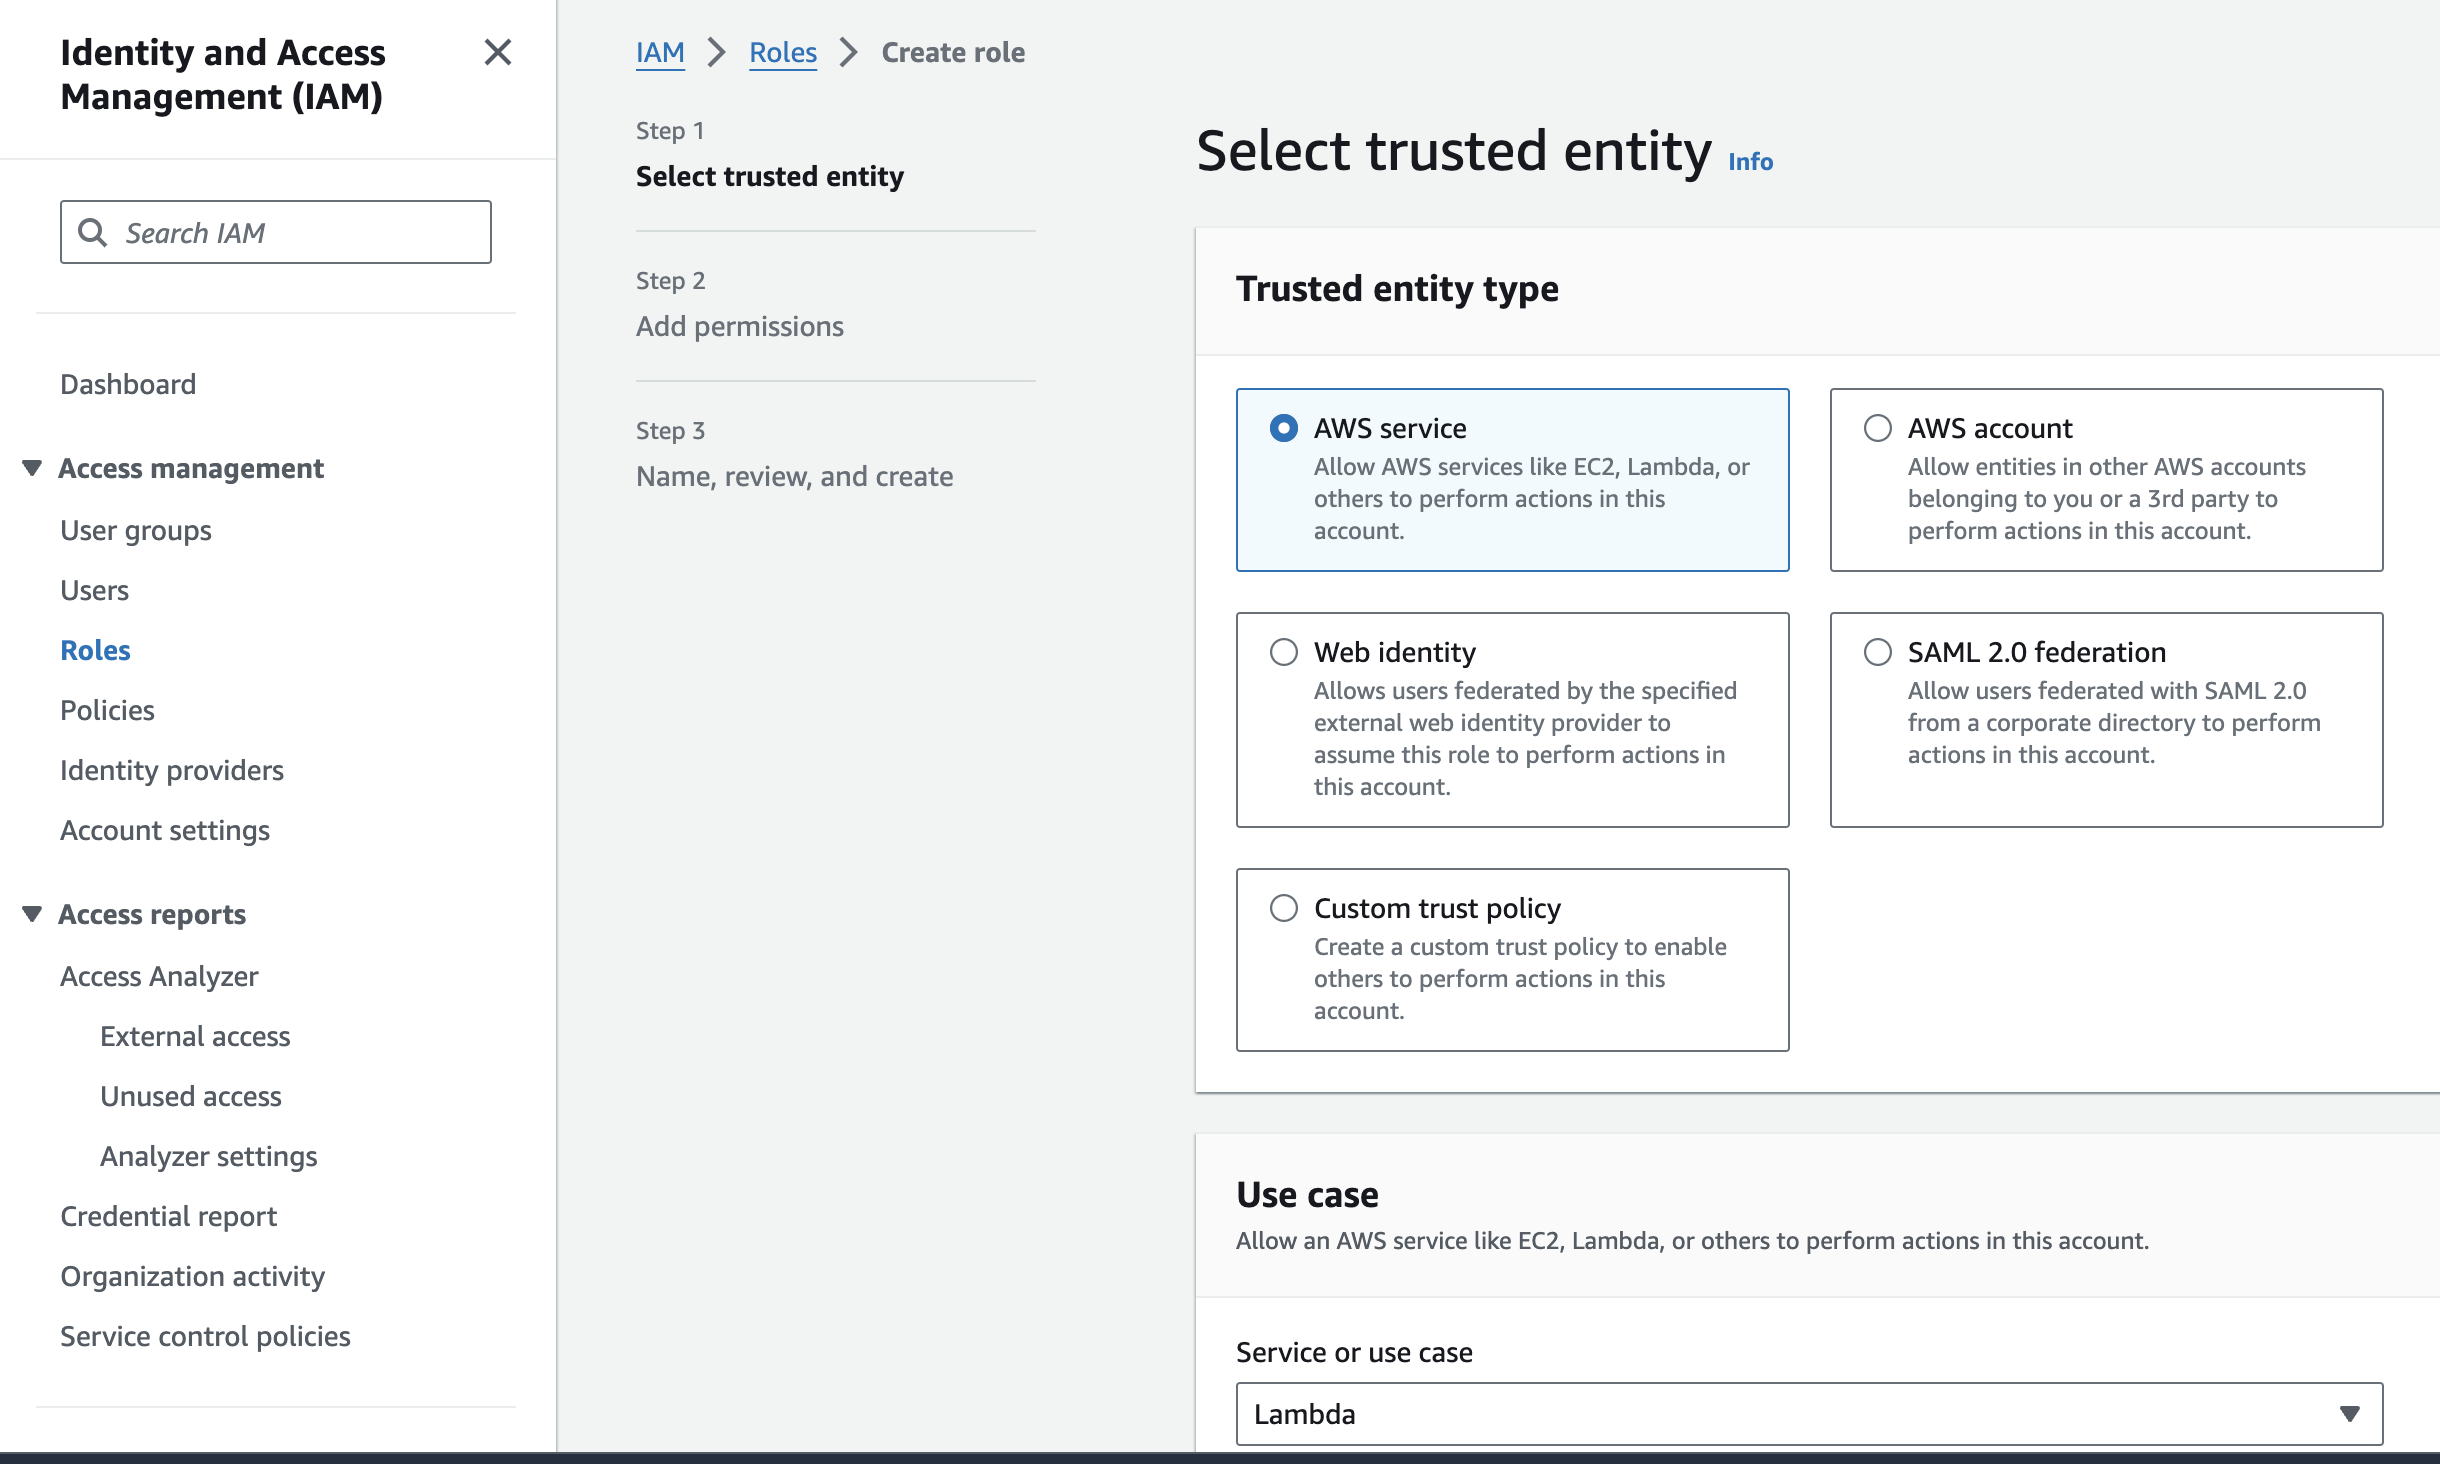Open the Info link beside heading

[1750, 162]
